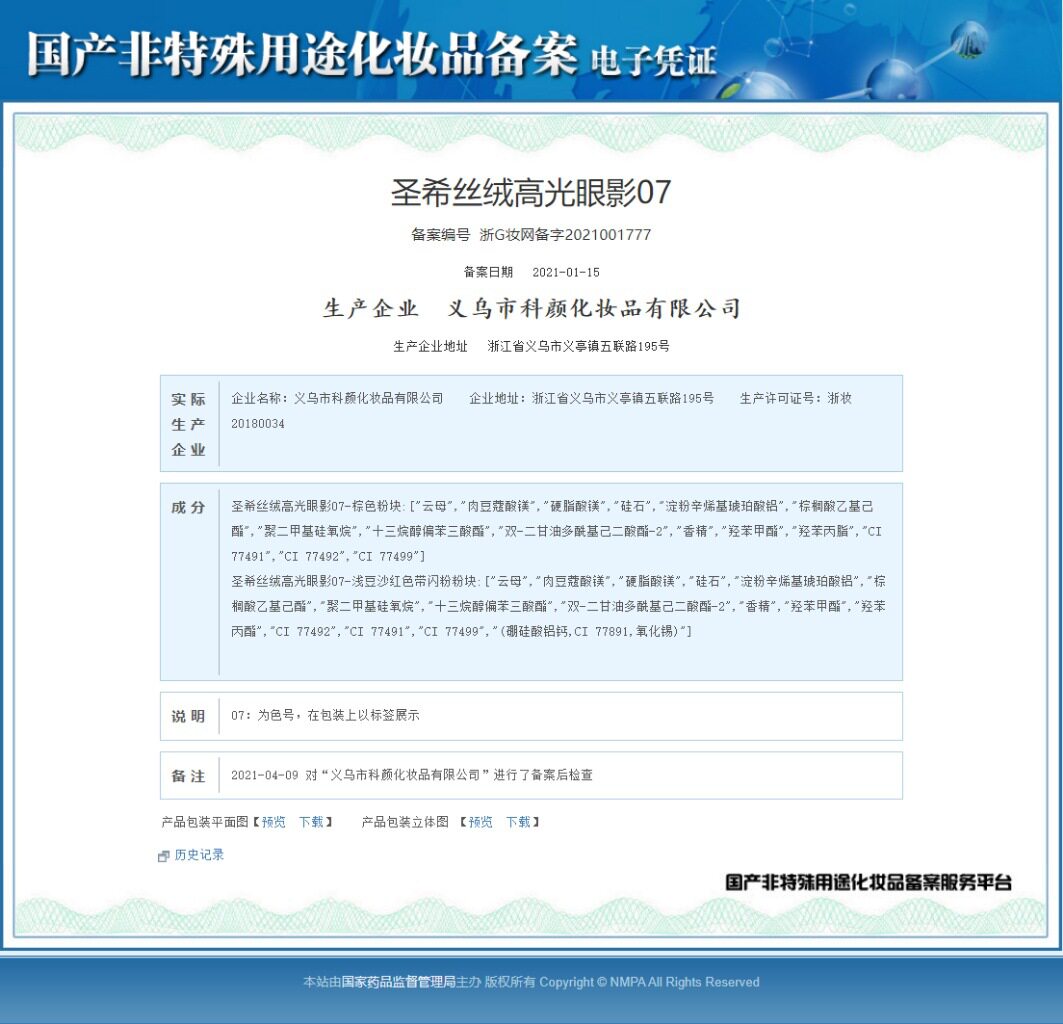
Task: Click the license number 20180034
Action: pyautogui.click(x=258, y=424)
